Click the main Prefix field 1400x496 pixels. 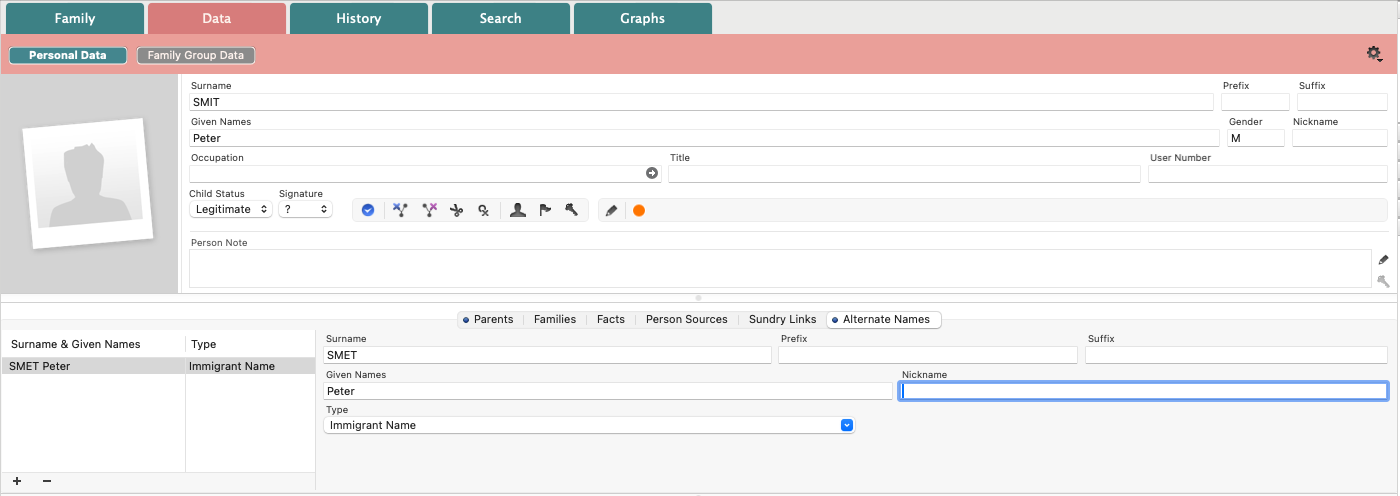pyautogui.click(x=1255, y=102)
